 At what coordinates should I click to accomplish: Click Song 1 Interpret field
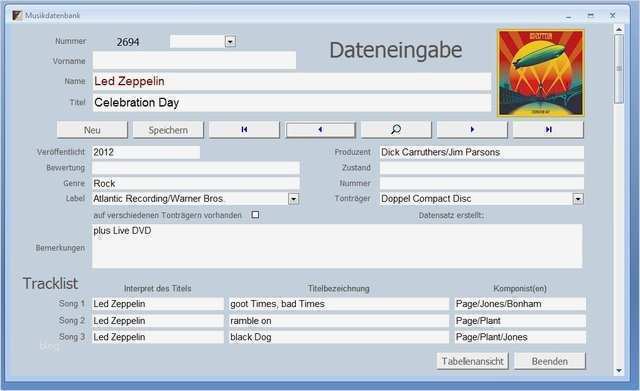coord(158,304)
